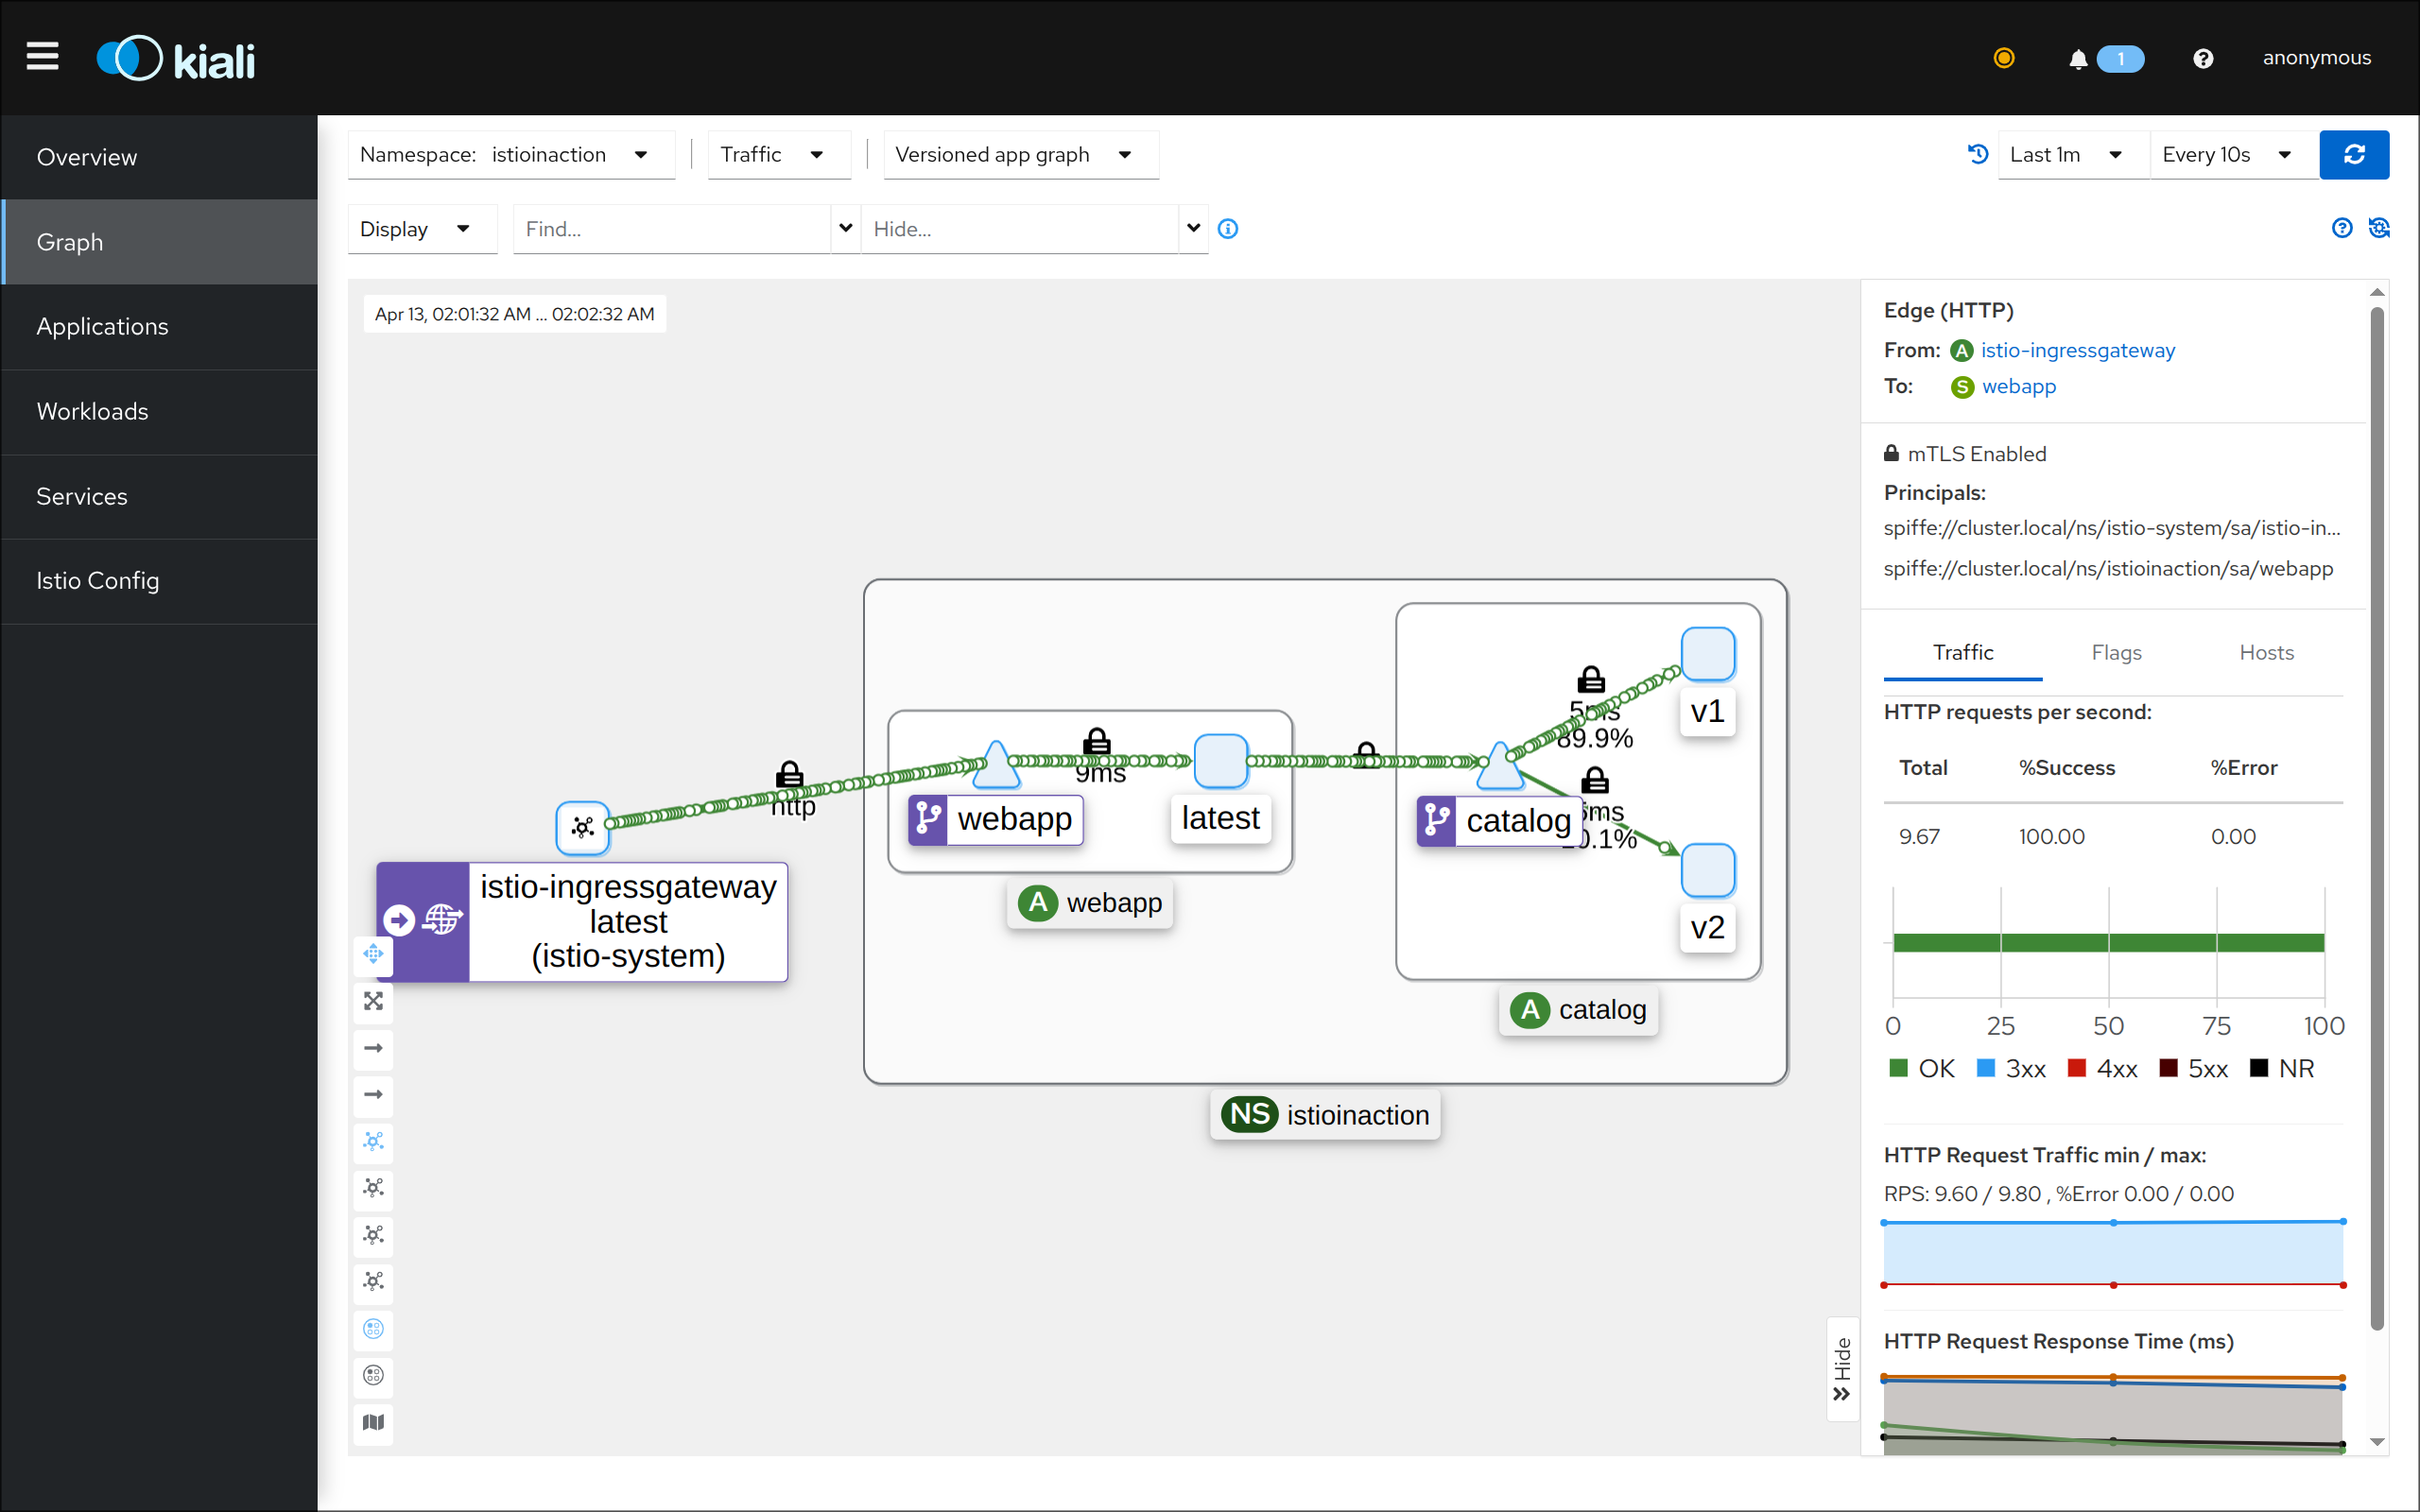
Task: Select the blue namespace-box layout circle icon
Action: [373, 1329]
